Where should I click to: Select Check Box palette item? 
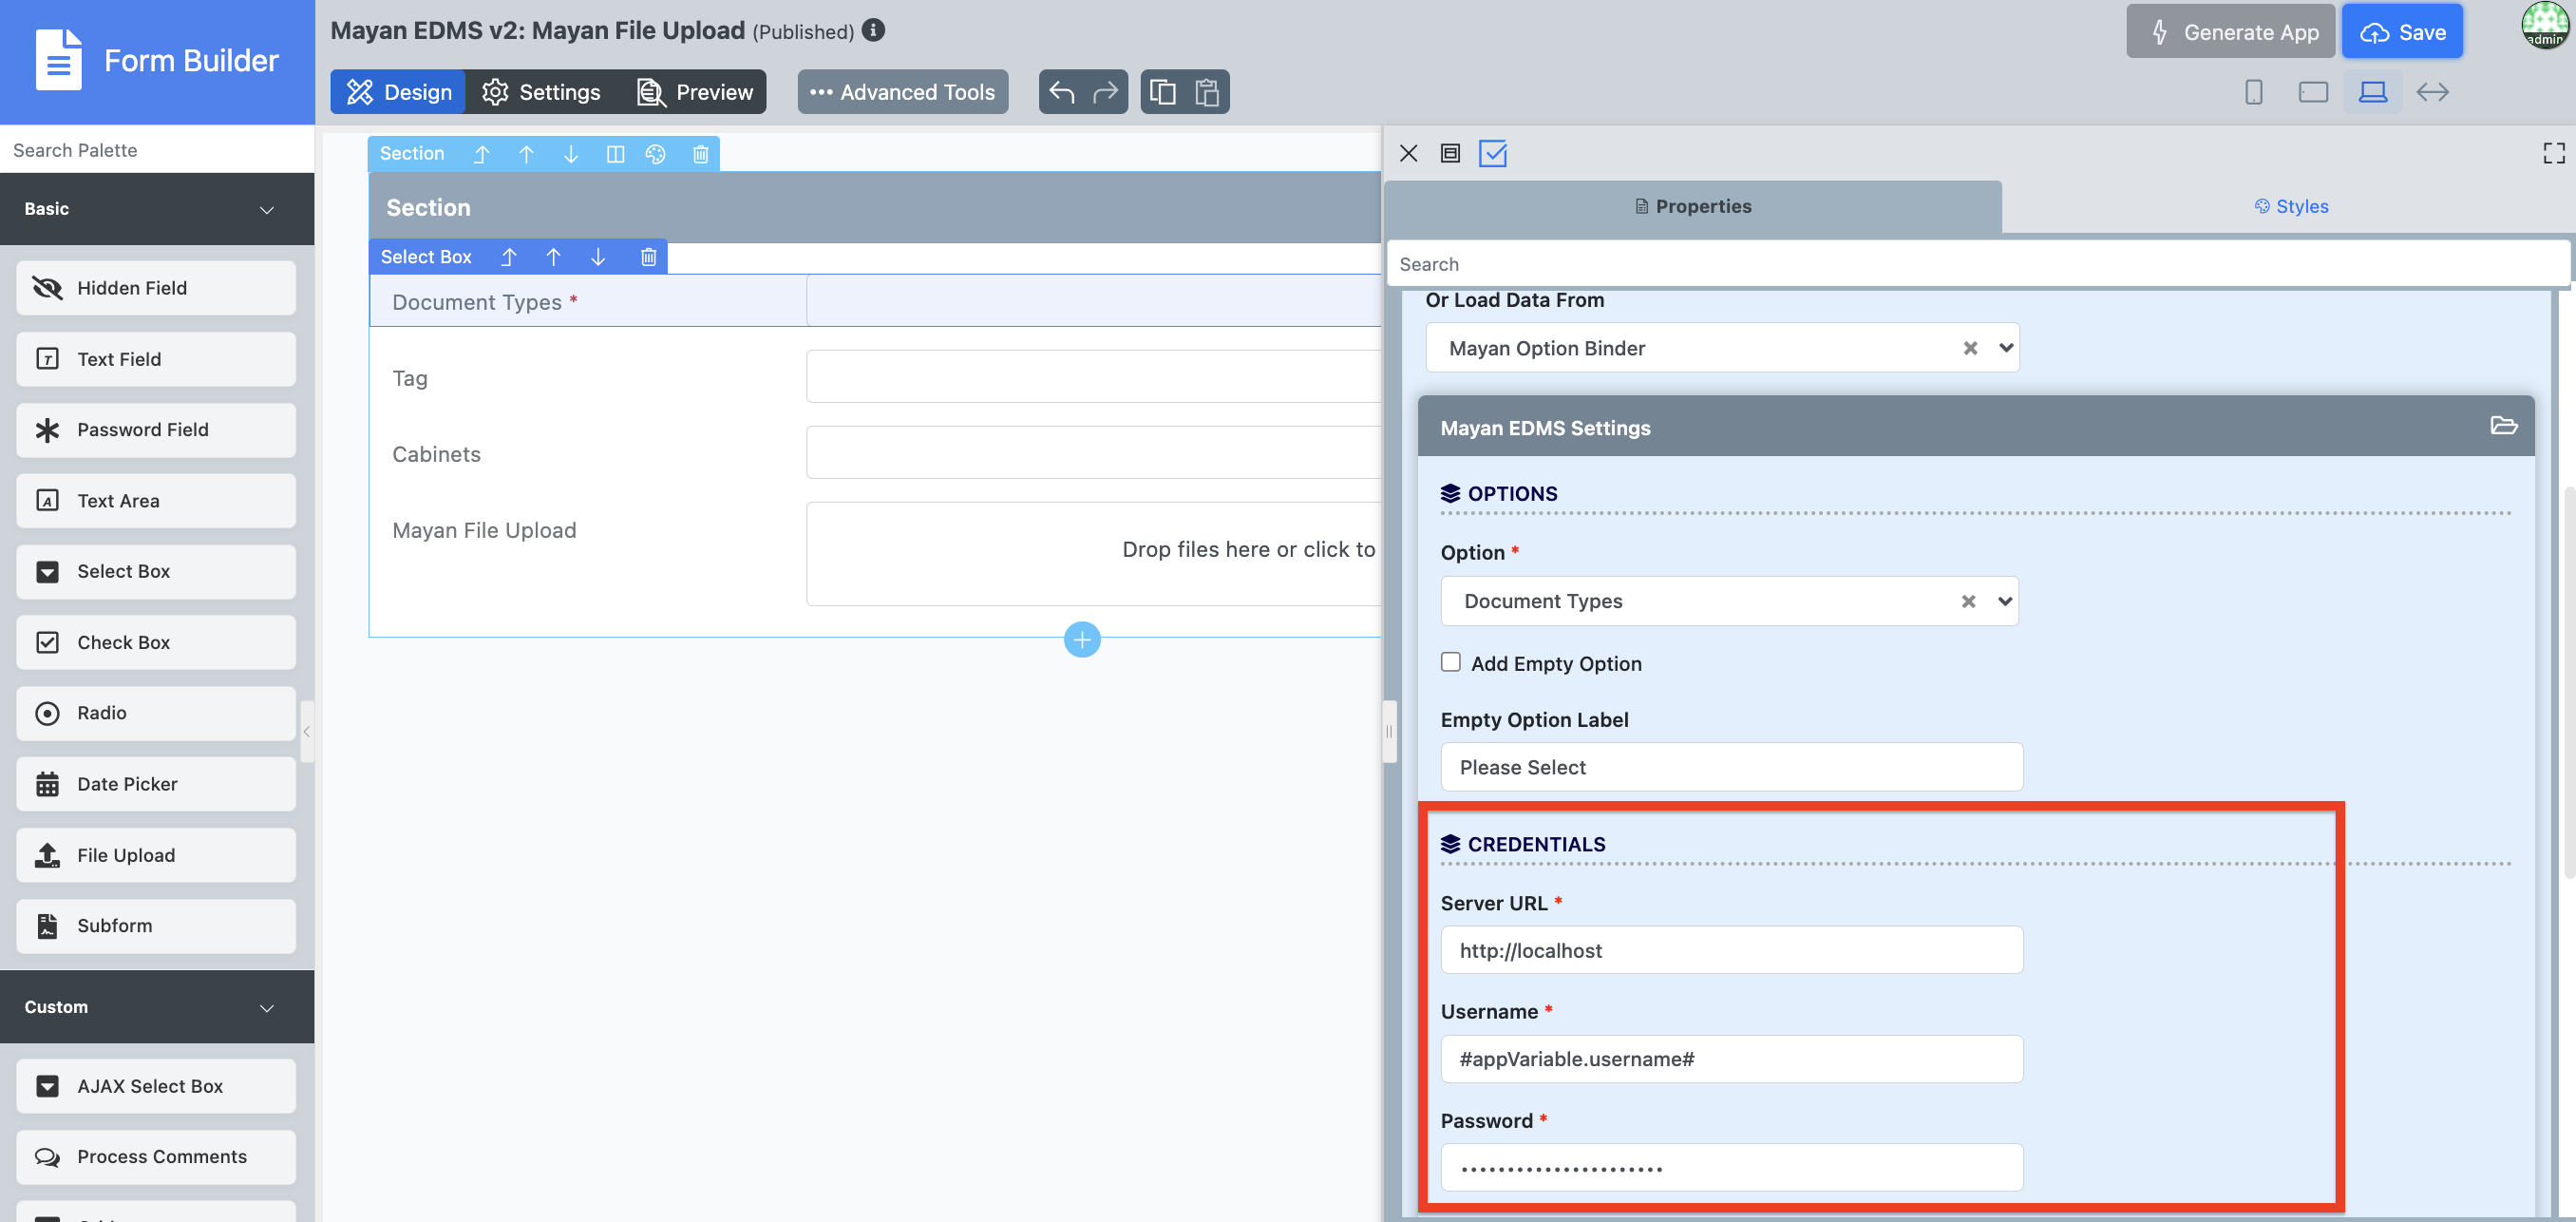pos(156,642)
